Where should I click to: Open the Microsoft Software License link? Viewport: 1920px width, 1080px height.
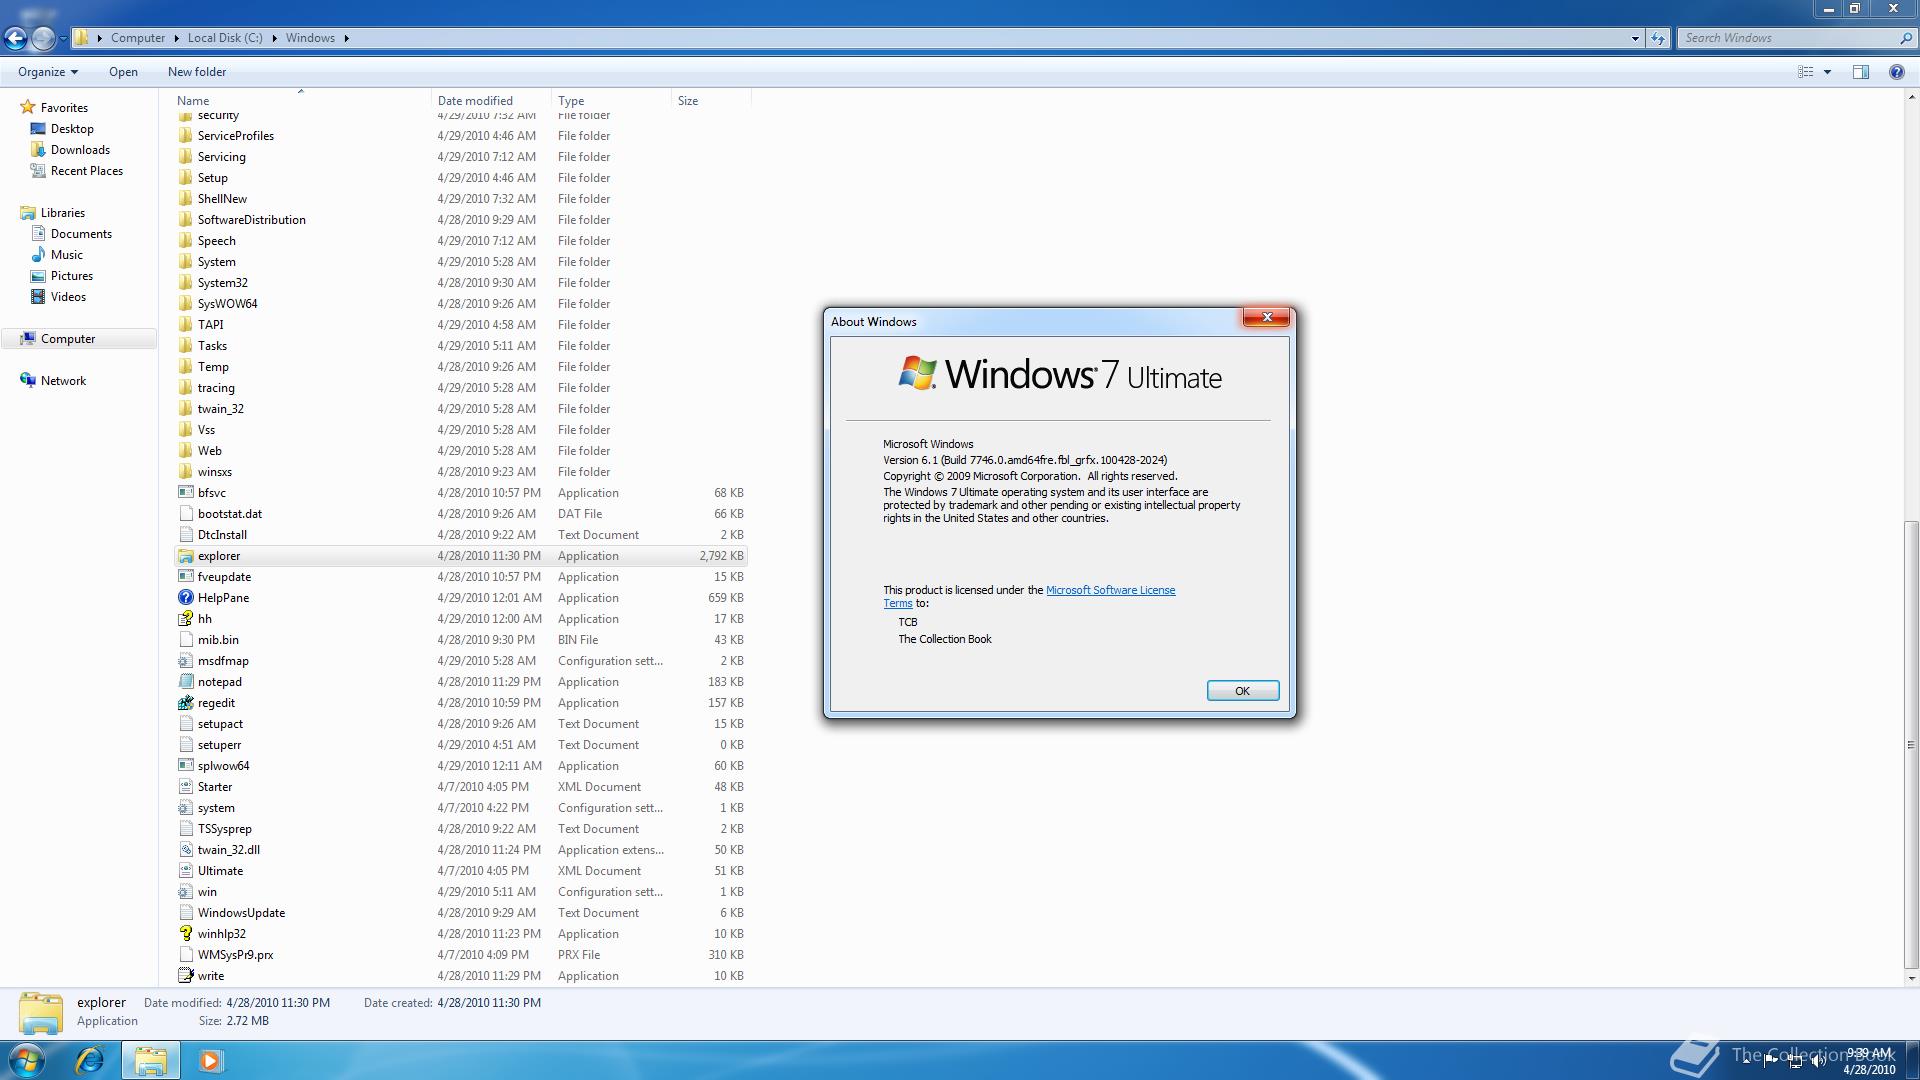1110,590
